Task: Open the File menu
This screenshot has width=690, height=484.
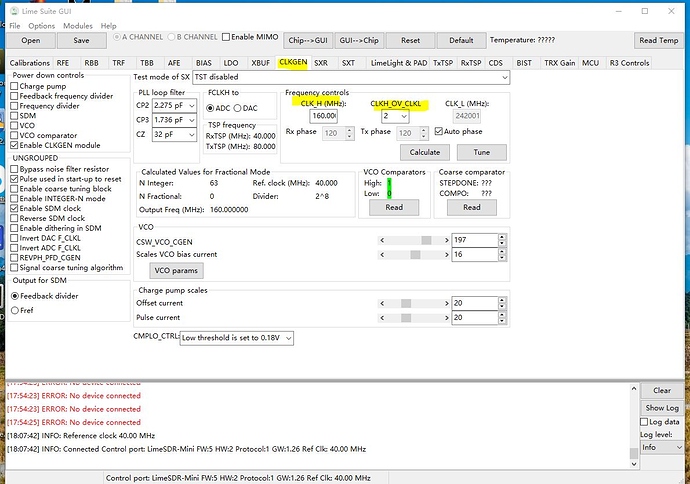Action: [15, 26]
